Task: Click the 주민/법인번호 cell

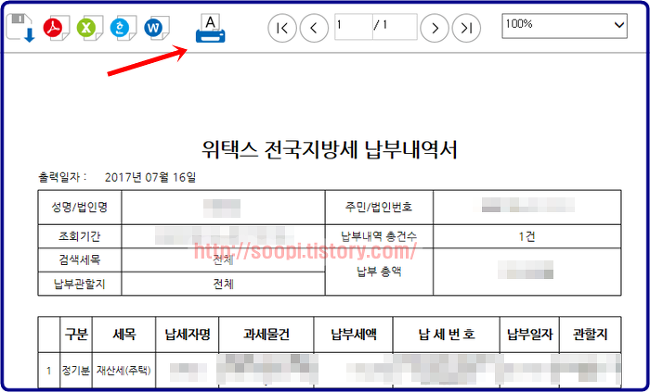Action: tap(379, 207)
